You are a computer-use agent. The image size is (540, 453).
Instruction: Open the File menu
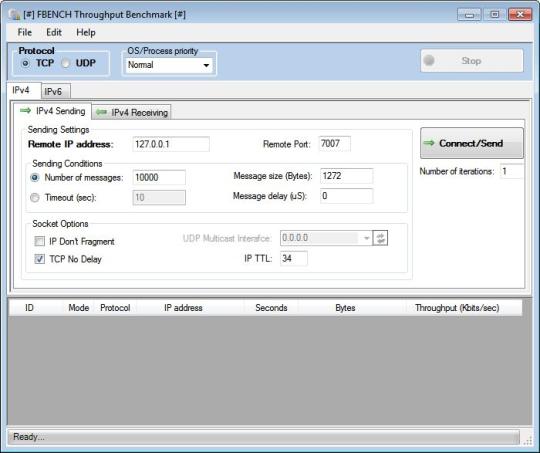tap(25, 32)
